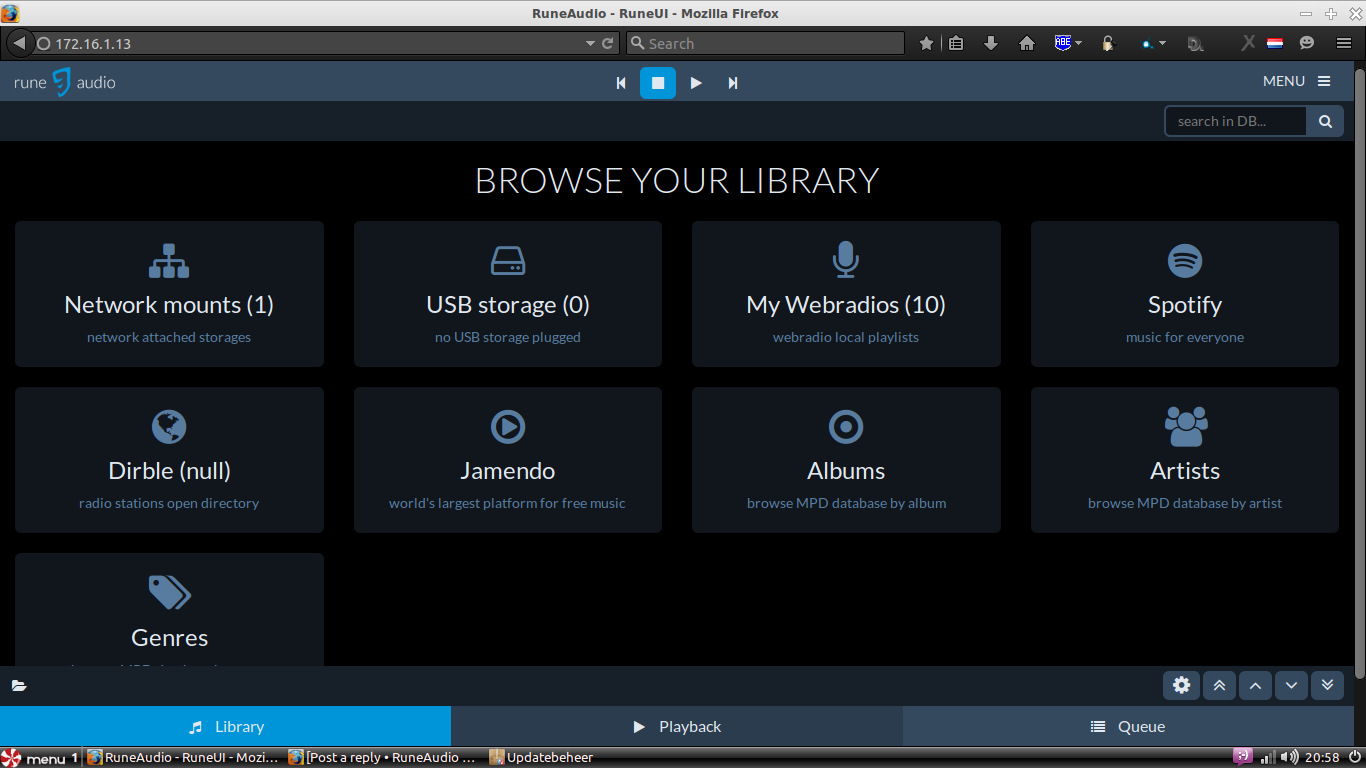Image resolution: width=1366 pixels, height=768 pixels.
Task: Reload the page in Firefox
Action: (x=608, y=44)
